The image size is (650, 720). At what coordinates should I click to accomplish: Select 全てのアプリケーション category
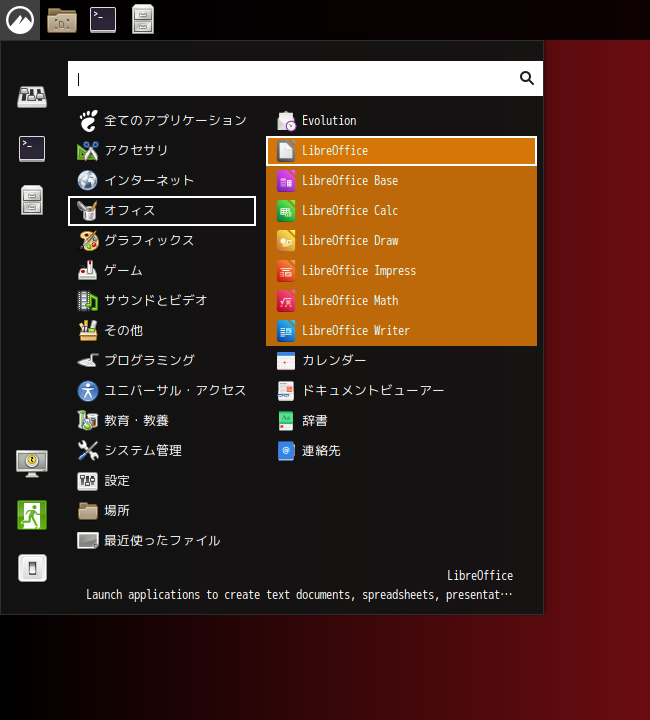tap(162, 121)
